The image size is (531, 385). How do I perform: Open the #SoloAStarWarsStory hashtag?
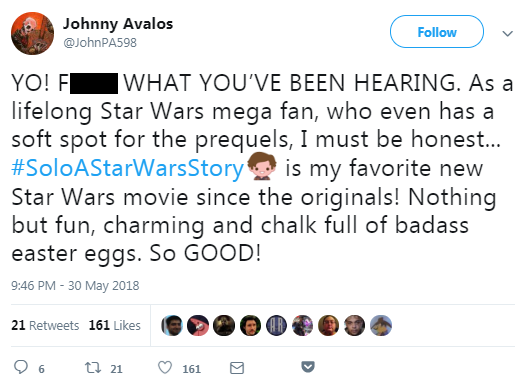coord(127,168)
